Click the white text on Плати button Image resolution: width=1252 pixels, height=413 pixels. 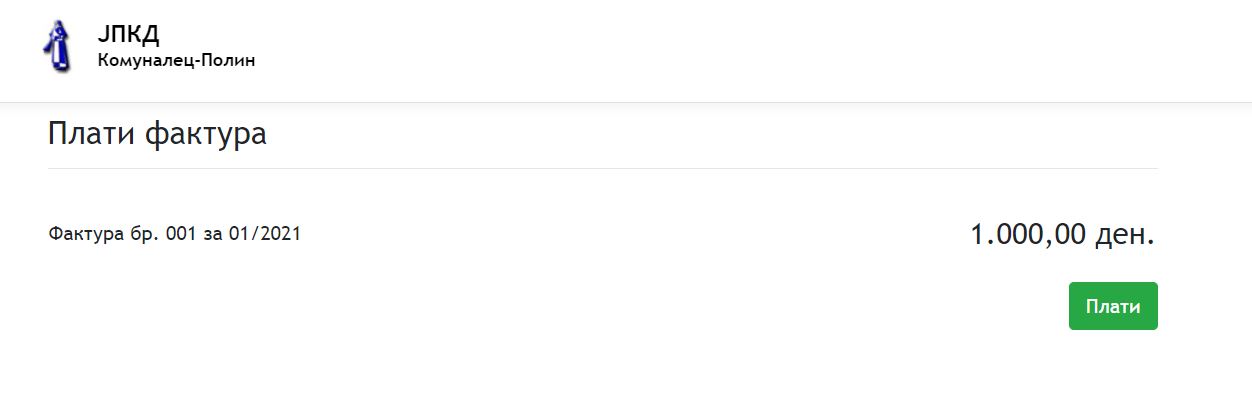pos(1113,307)
